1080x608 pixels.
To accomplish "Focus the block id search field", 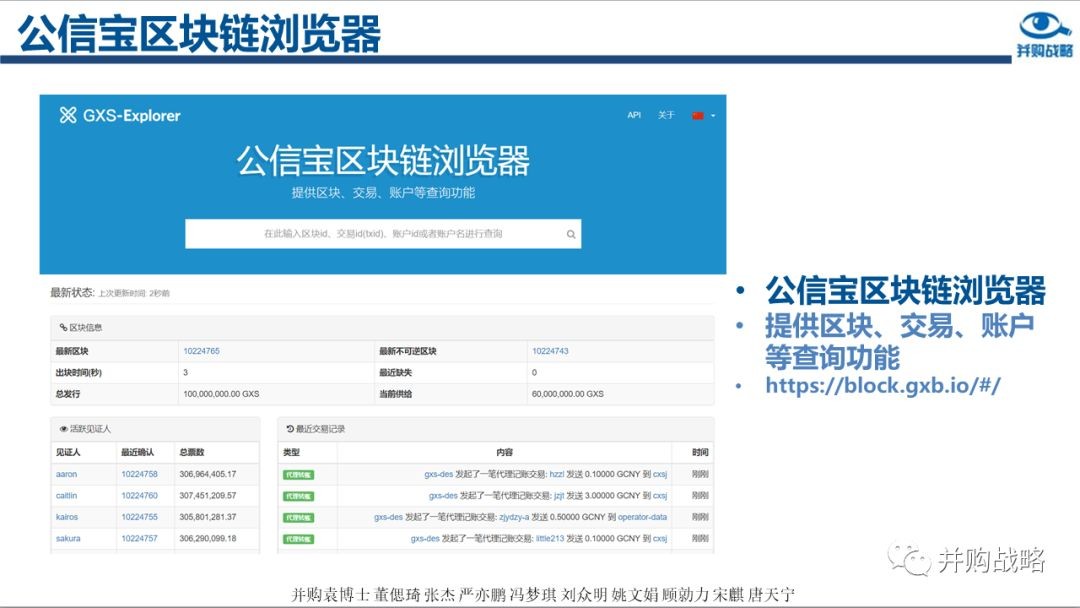I will pos(383,234).
